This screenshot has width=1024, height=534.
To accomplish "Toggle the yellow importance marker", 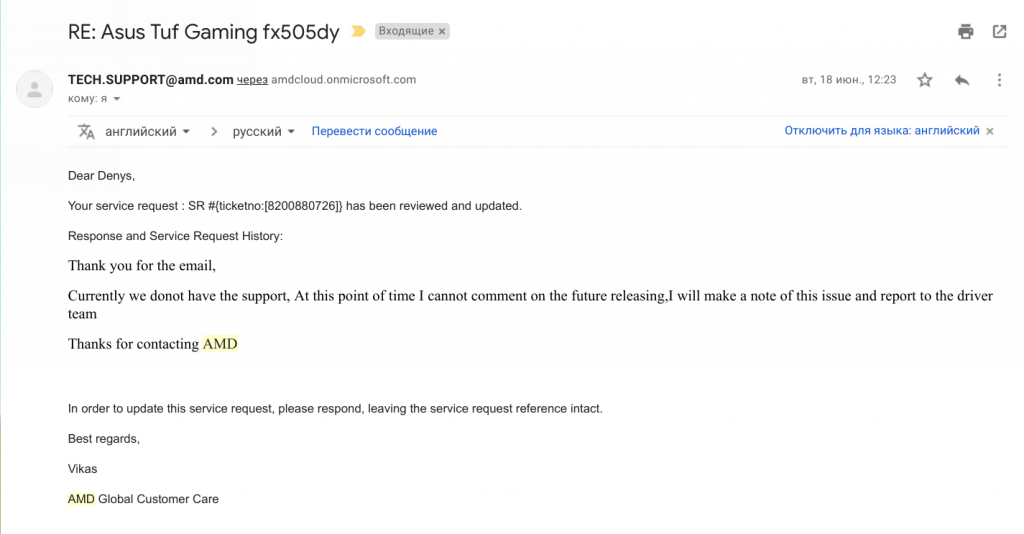I will point(358,32).
